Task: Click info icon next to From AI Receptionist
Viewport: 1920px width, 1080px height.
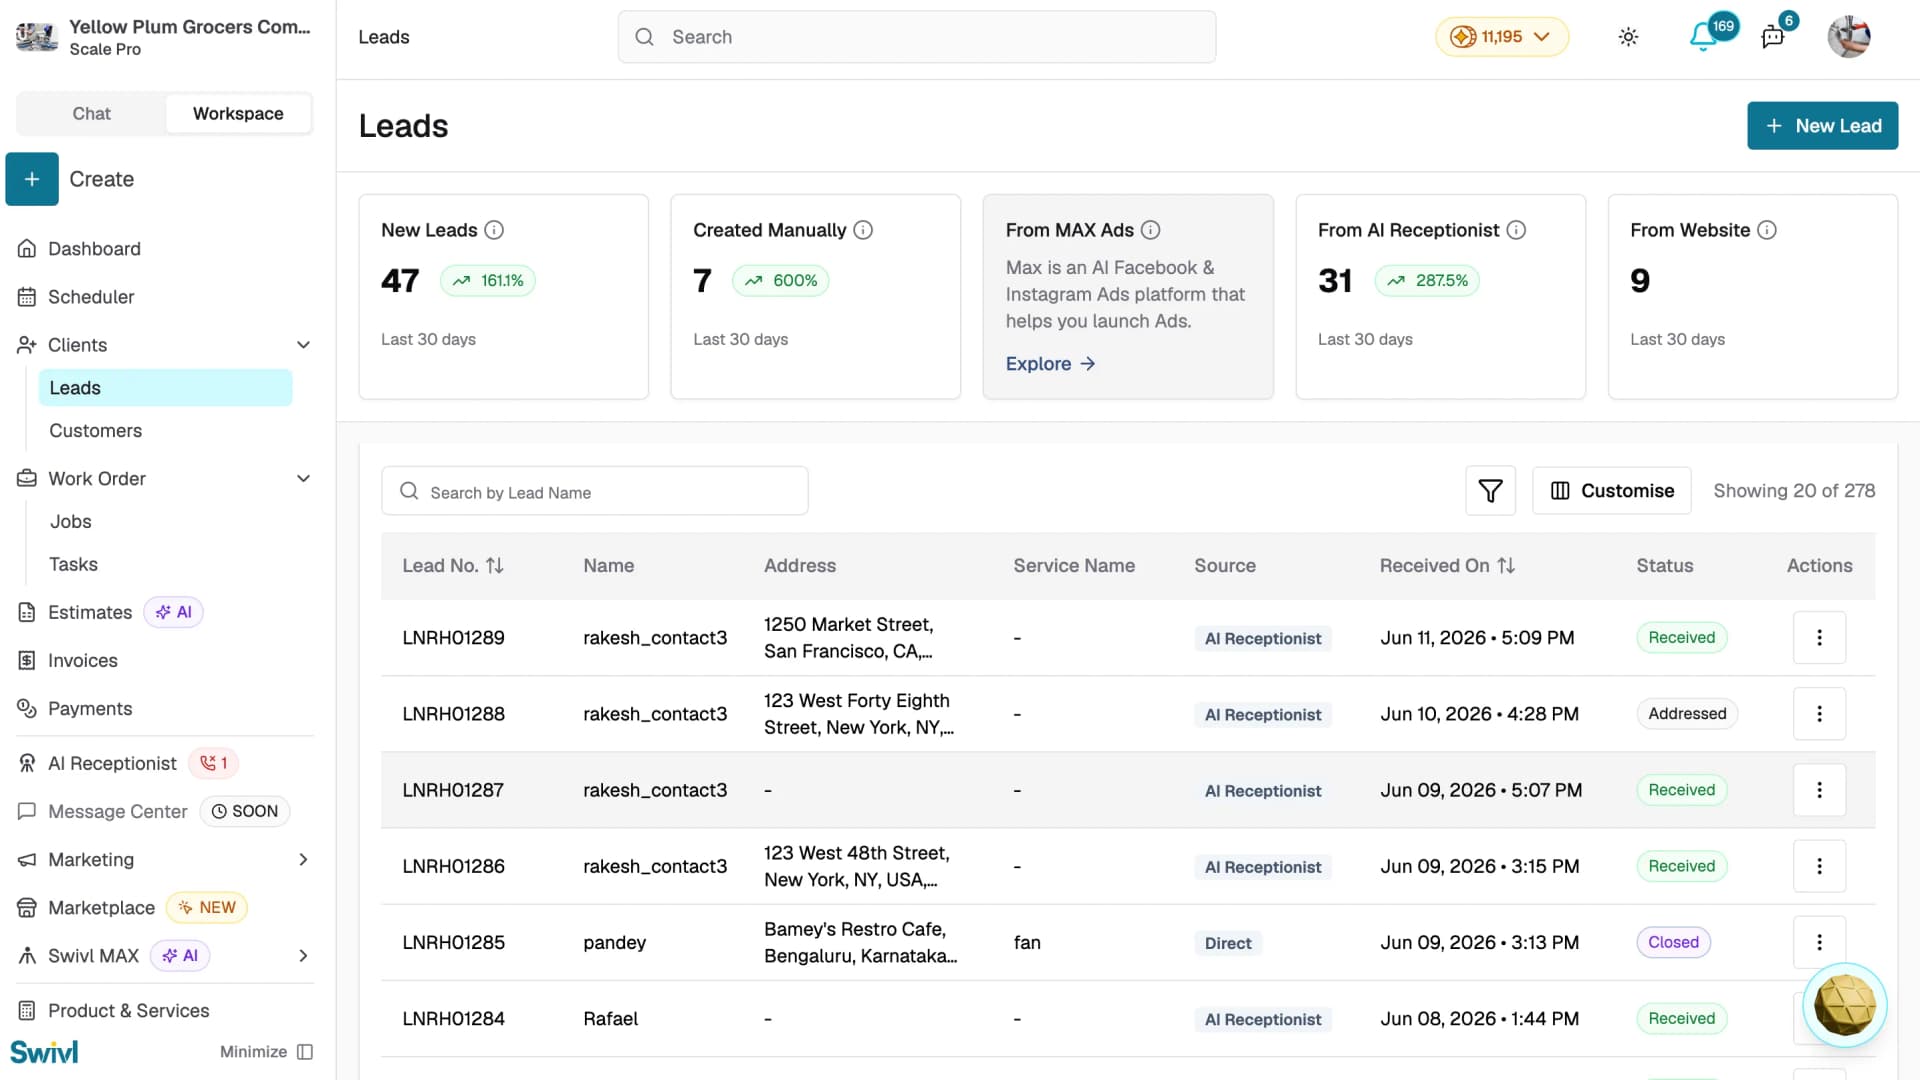Action: click(x=1516, y=230)
